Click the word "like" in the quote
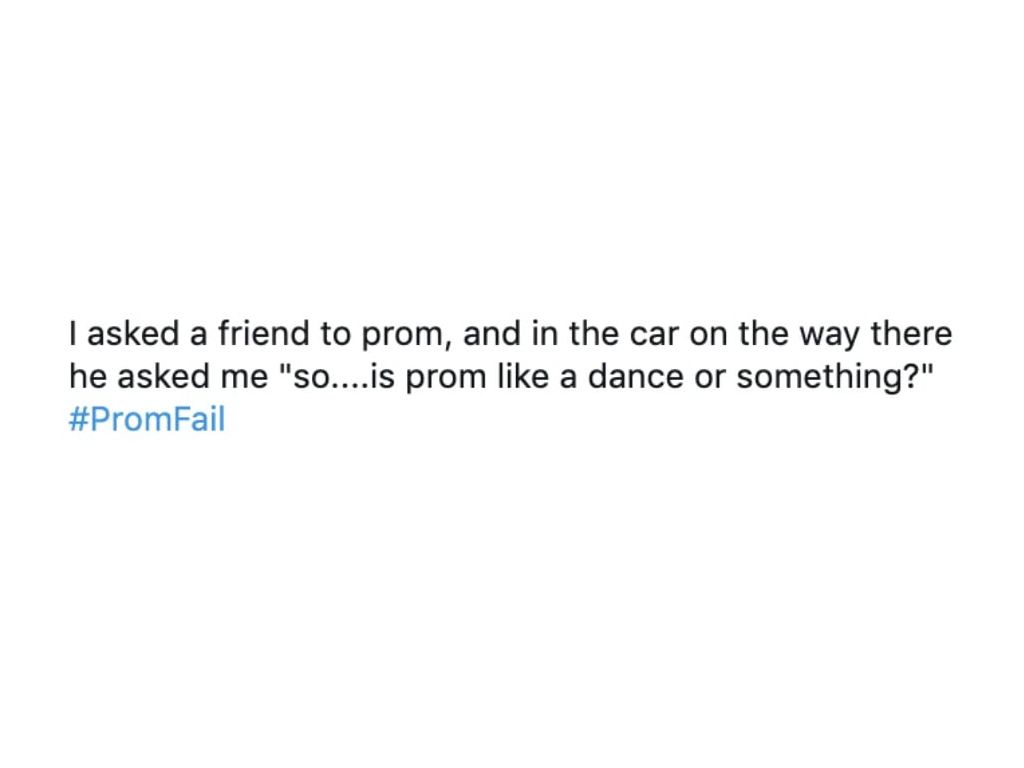 pos(528,376)
